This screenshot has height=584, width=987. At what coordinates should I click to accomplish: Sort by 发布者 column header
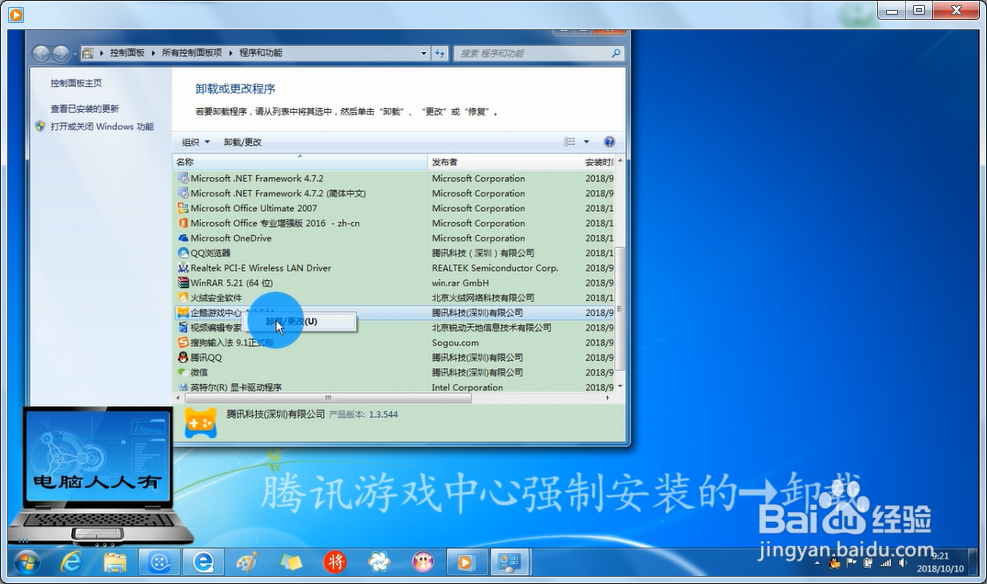[504, 162]
